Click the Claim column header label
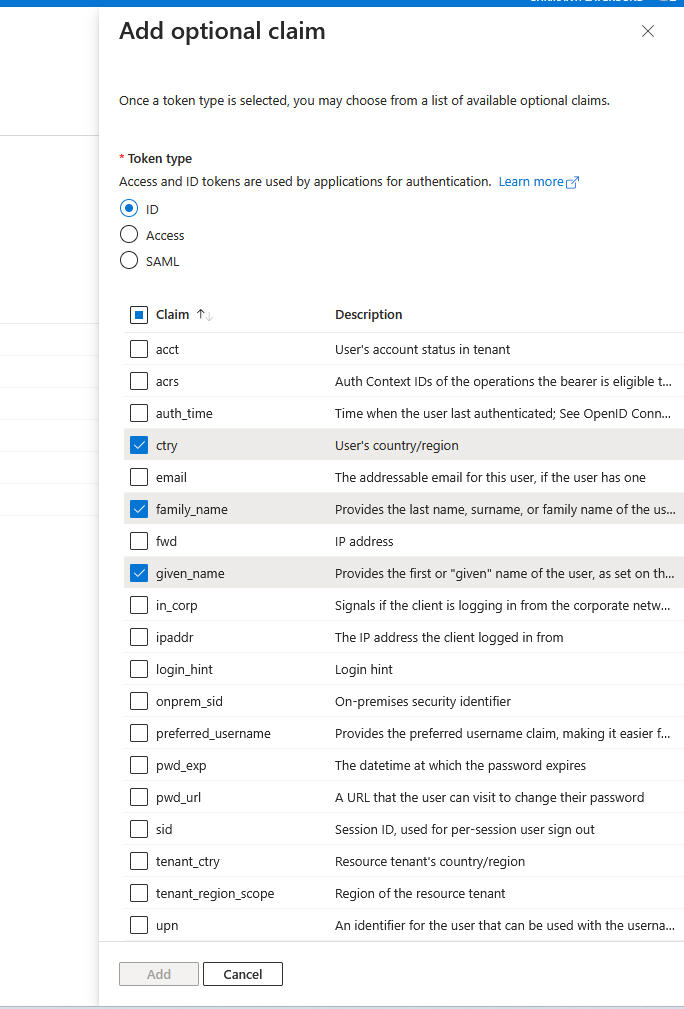Viewport: 684px width, 1009px height. [172, 315]
